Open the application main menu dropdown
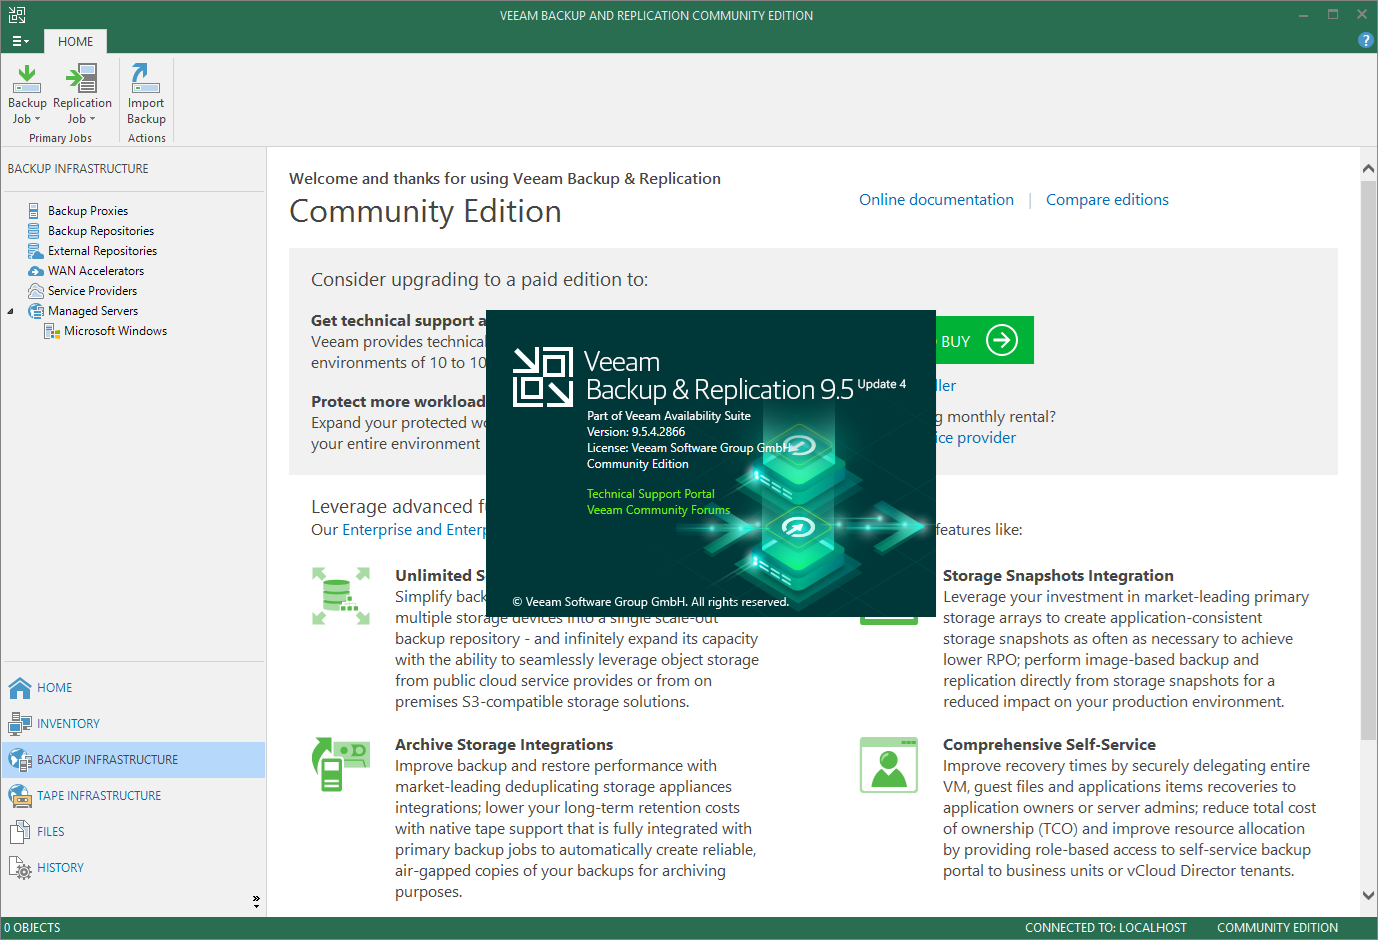The image size is (1378, 940). point(20,41)
